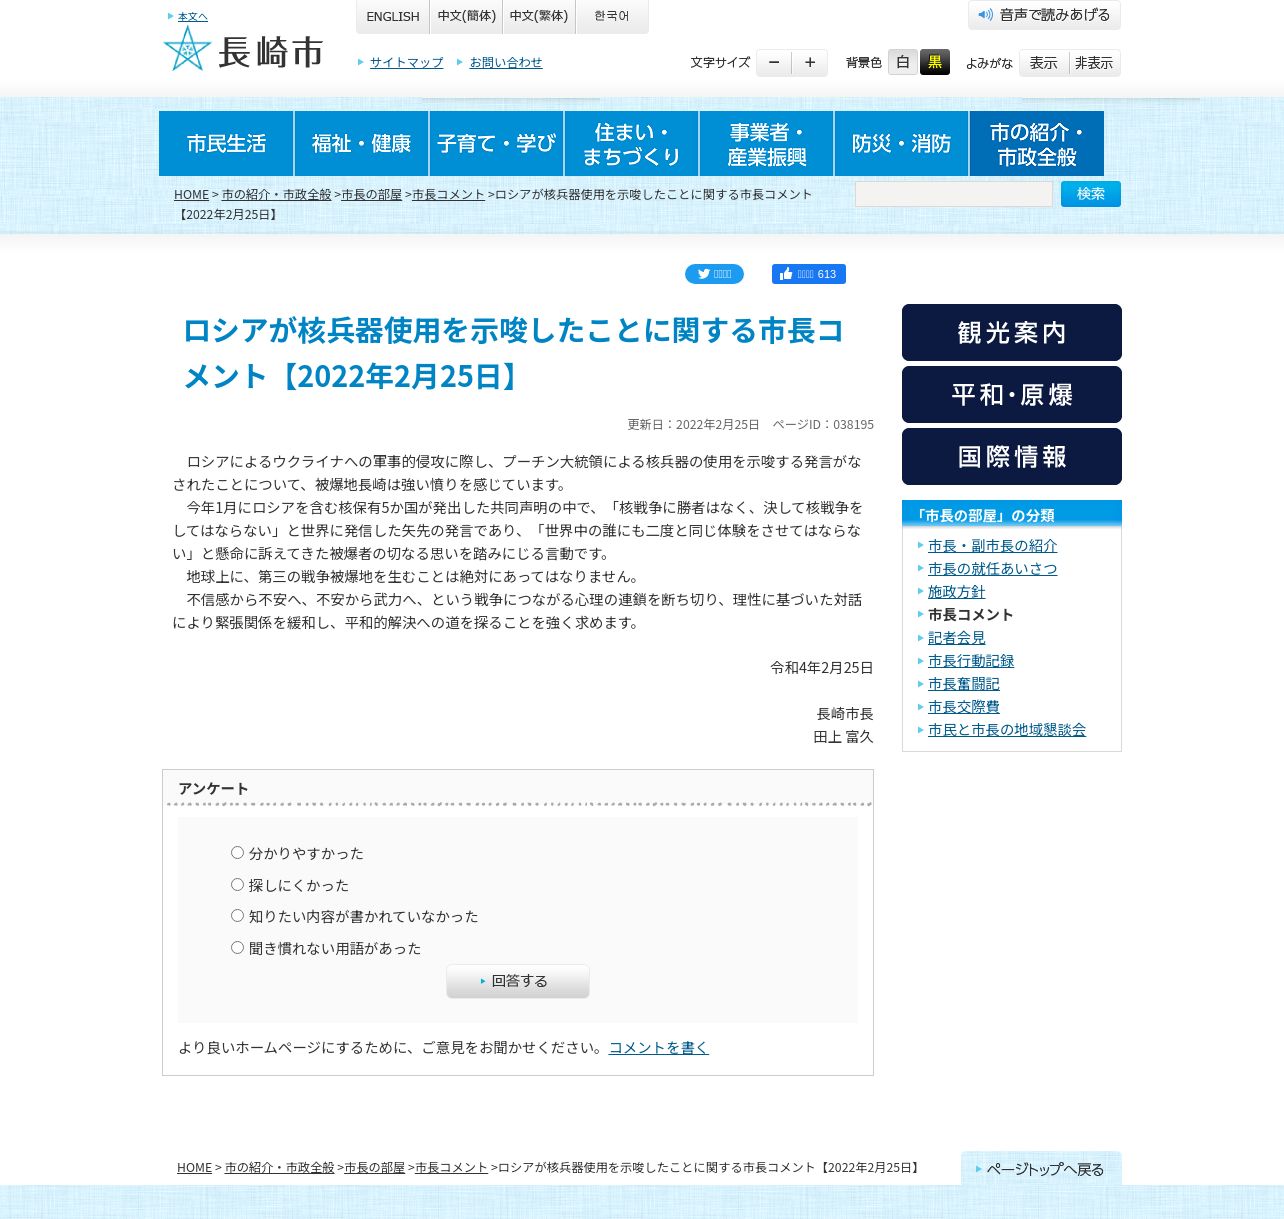The image size is (1284, 1219).
Task: Select radio 知りたい内容が書かれていなかった
Action: point(237,916)
